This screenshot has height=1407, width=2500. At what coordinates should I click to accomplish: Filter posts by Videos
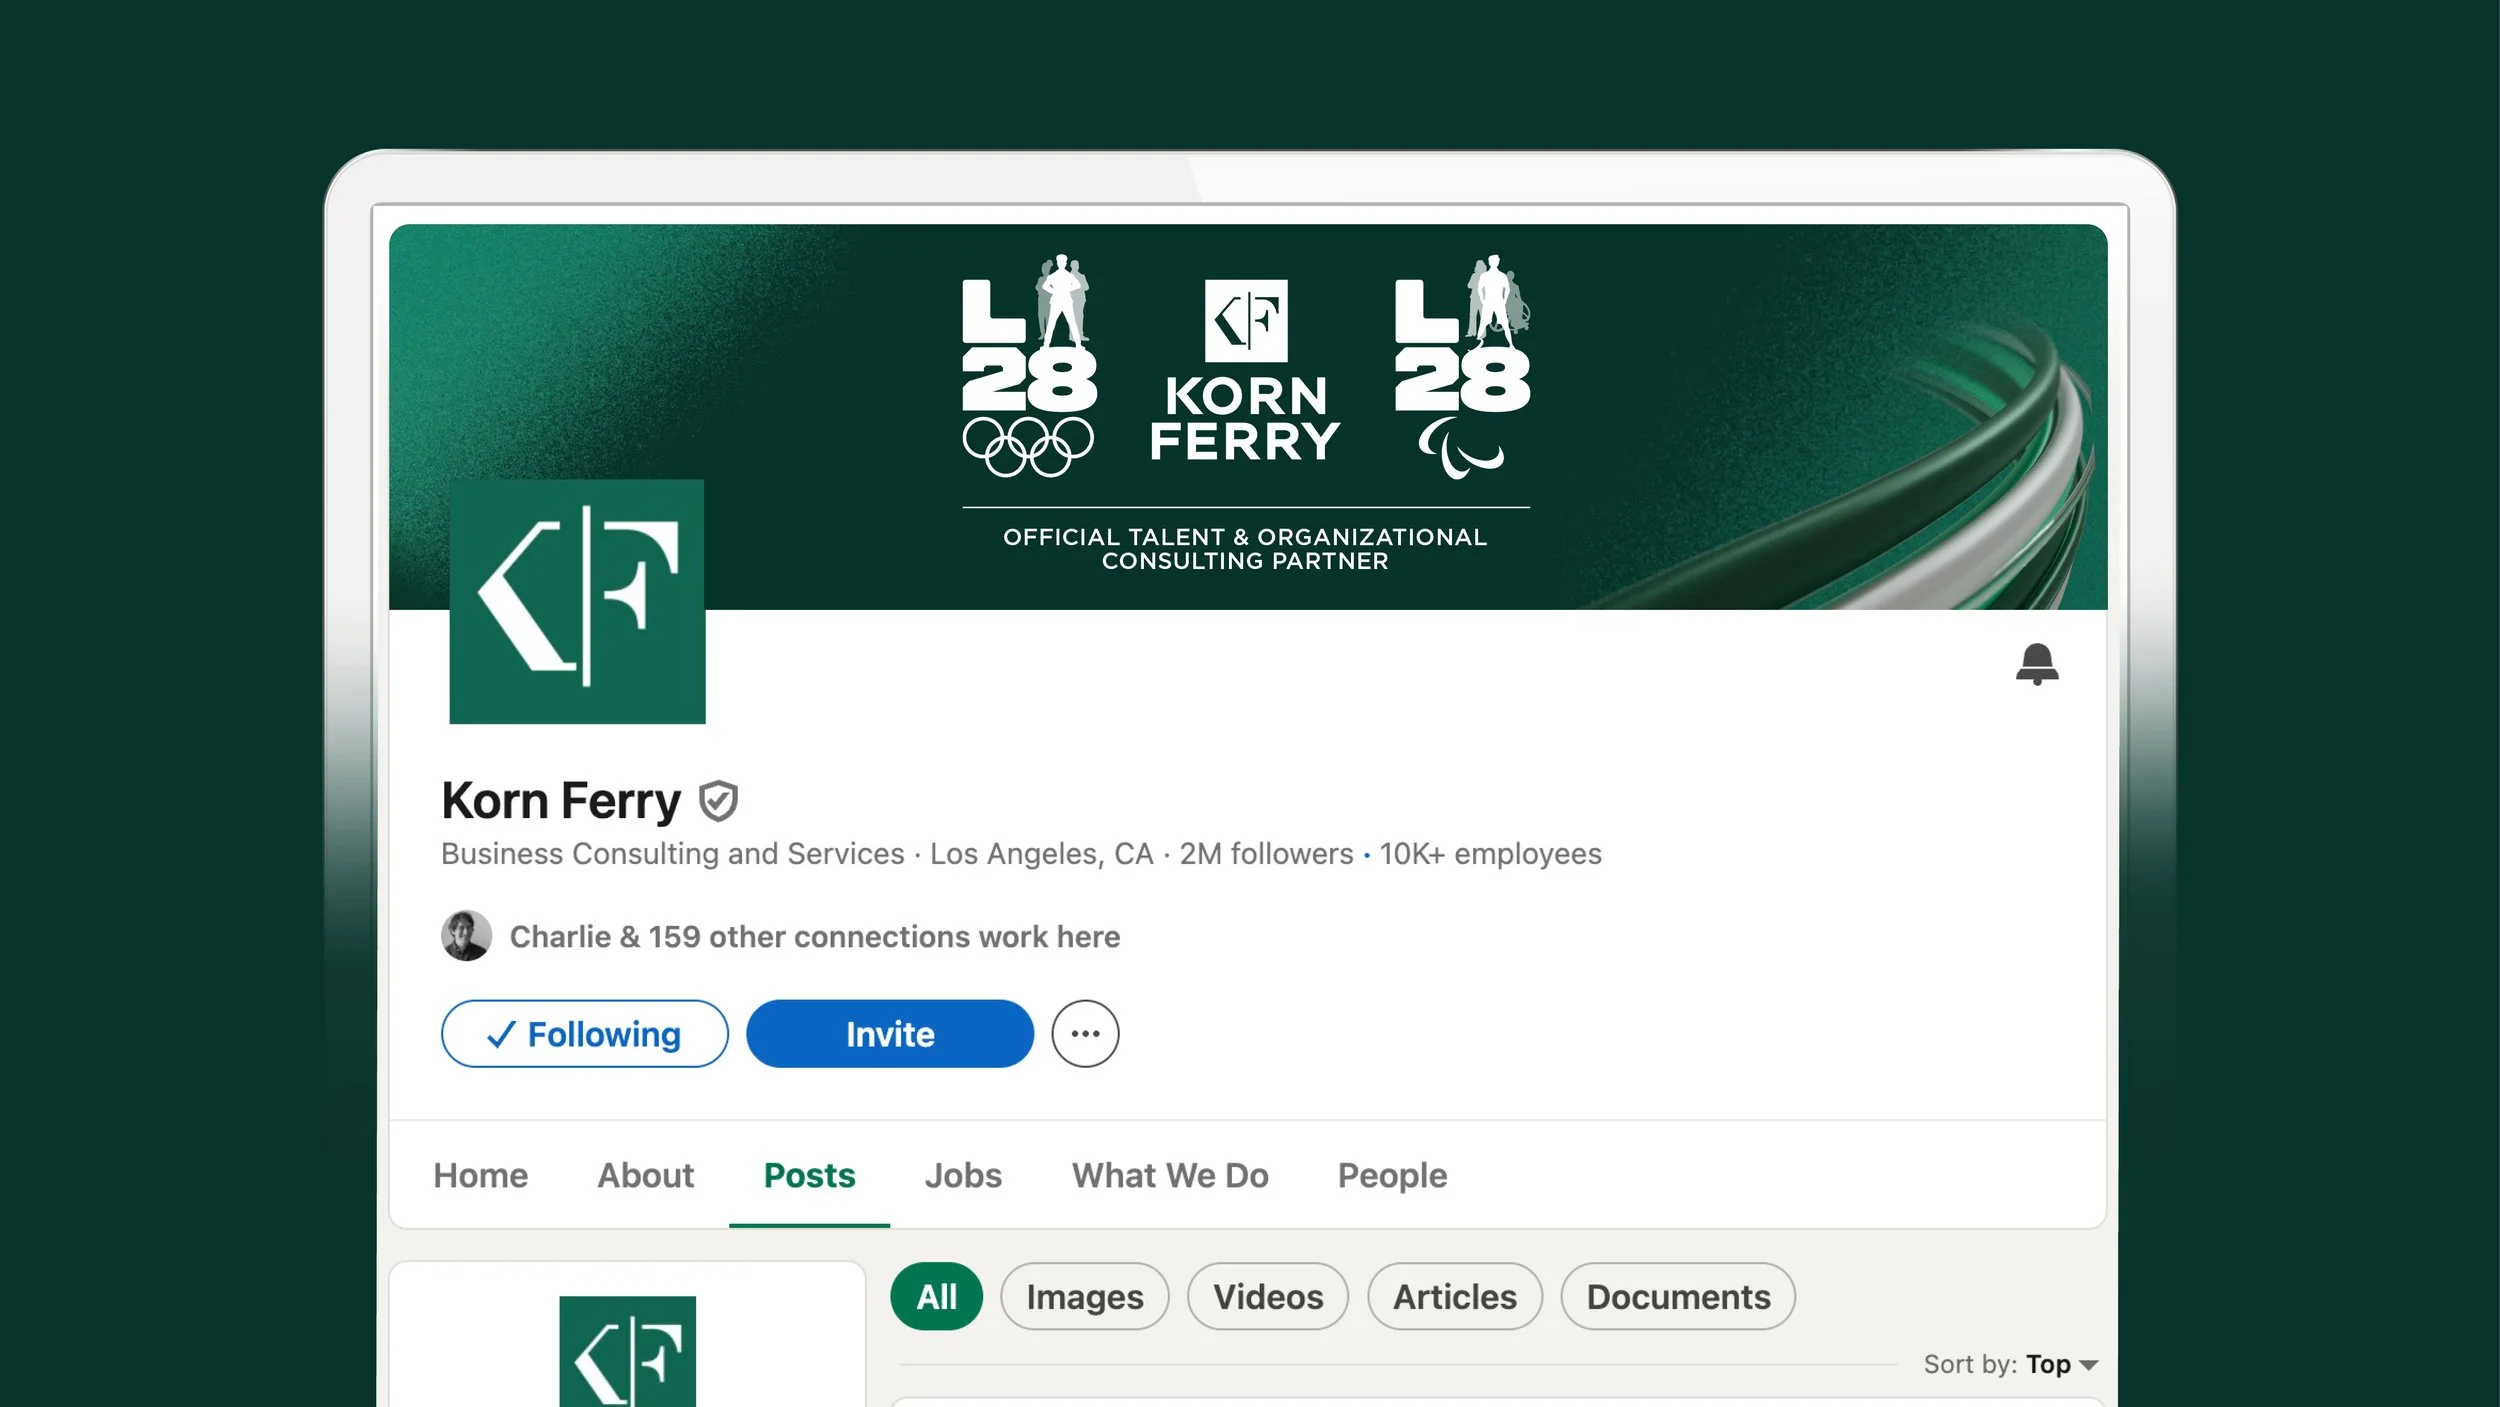coord(1267,1297)
